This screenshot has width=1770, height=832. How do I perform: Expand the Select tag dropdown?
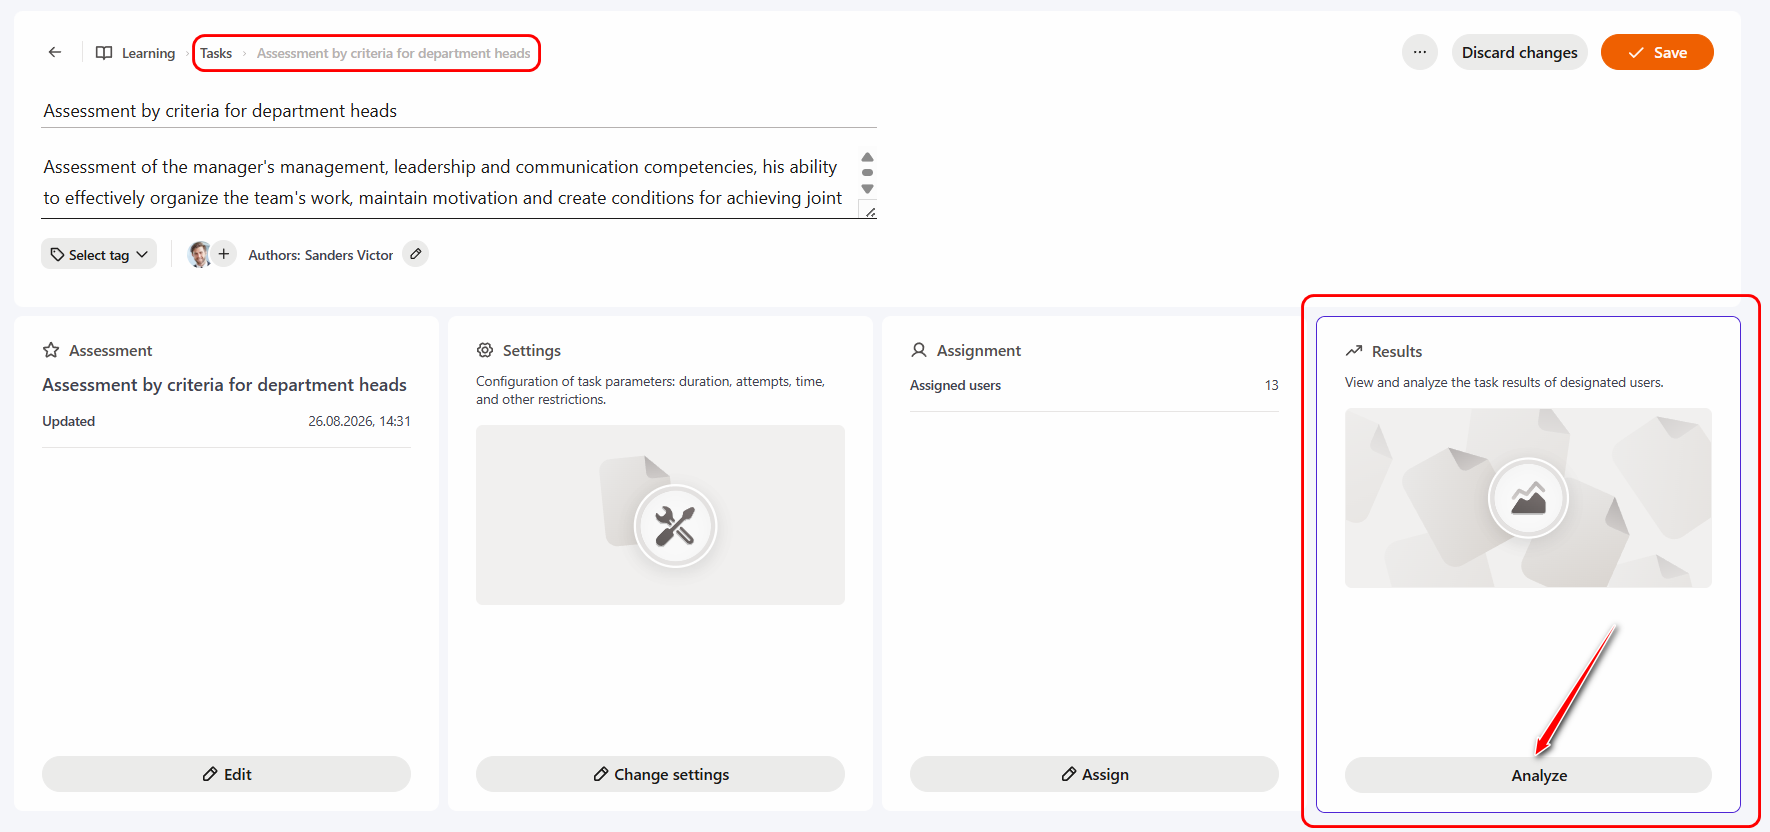coord(99,254)
